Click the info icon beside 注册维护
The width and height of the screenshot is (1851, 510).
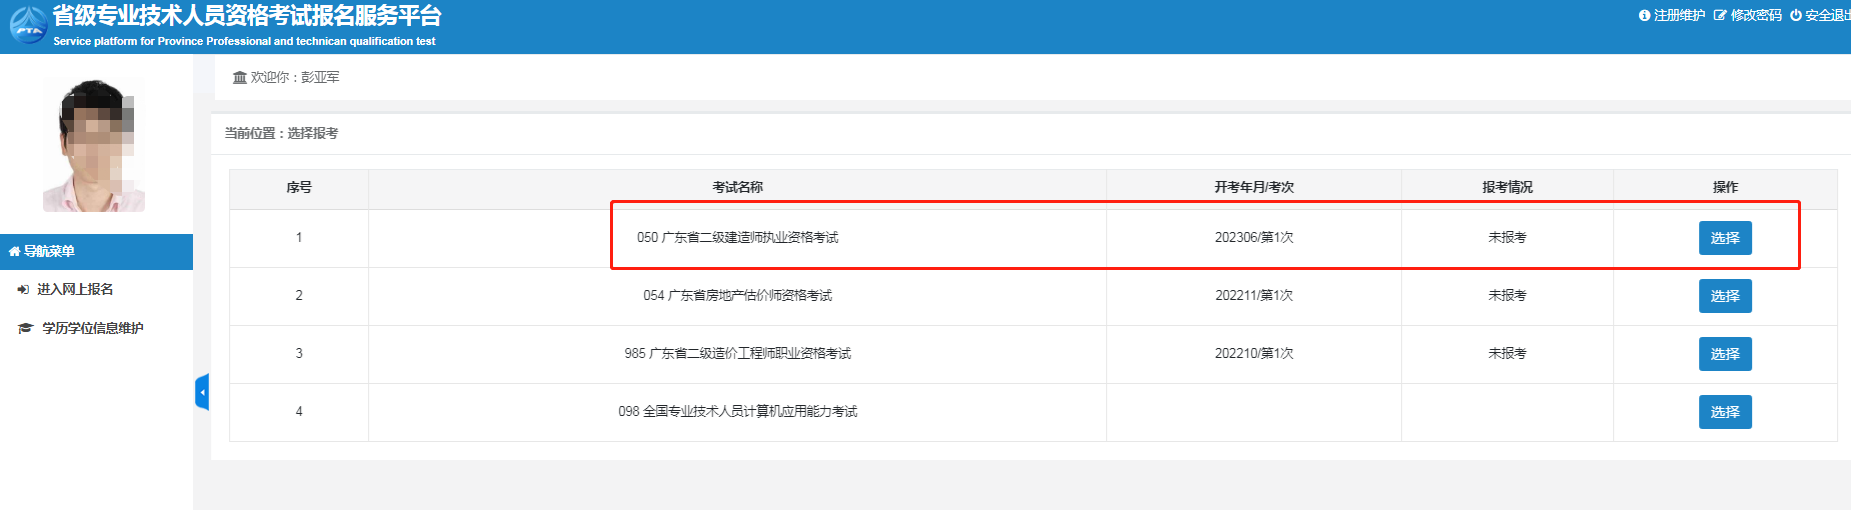point(1644,15)
